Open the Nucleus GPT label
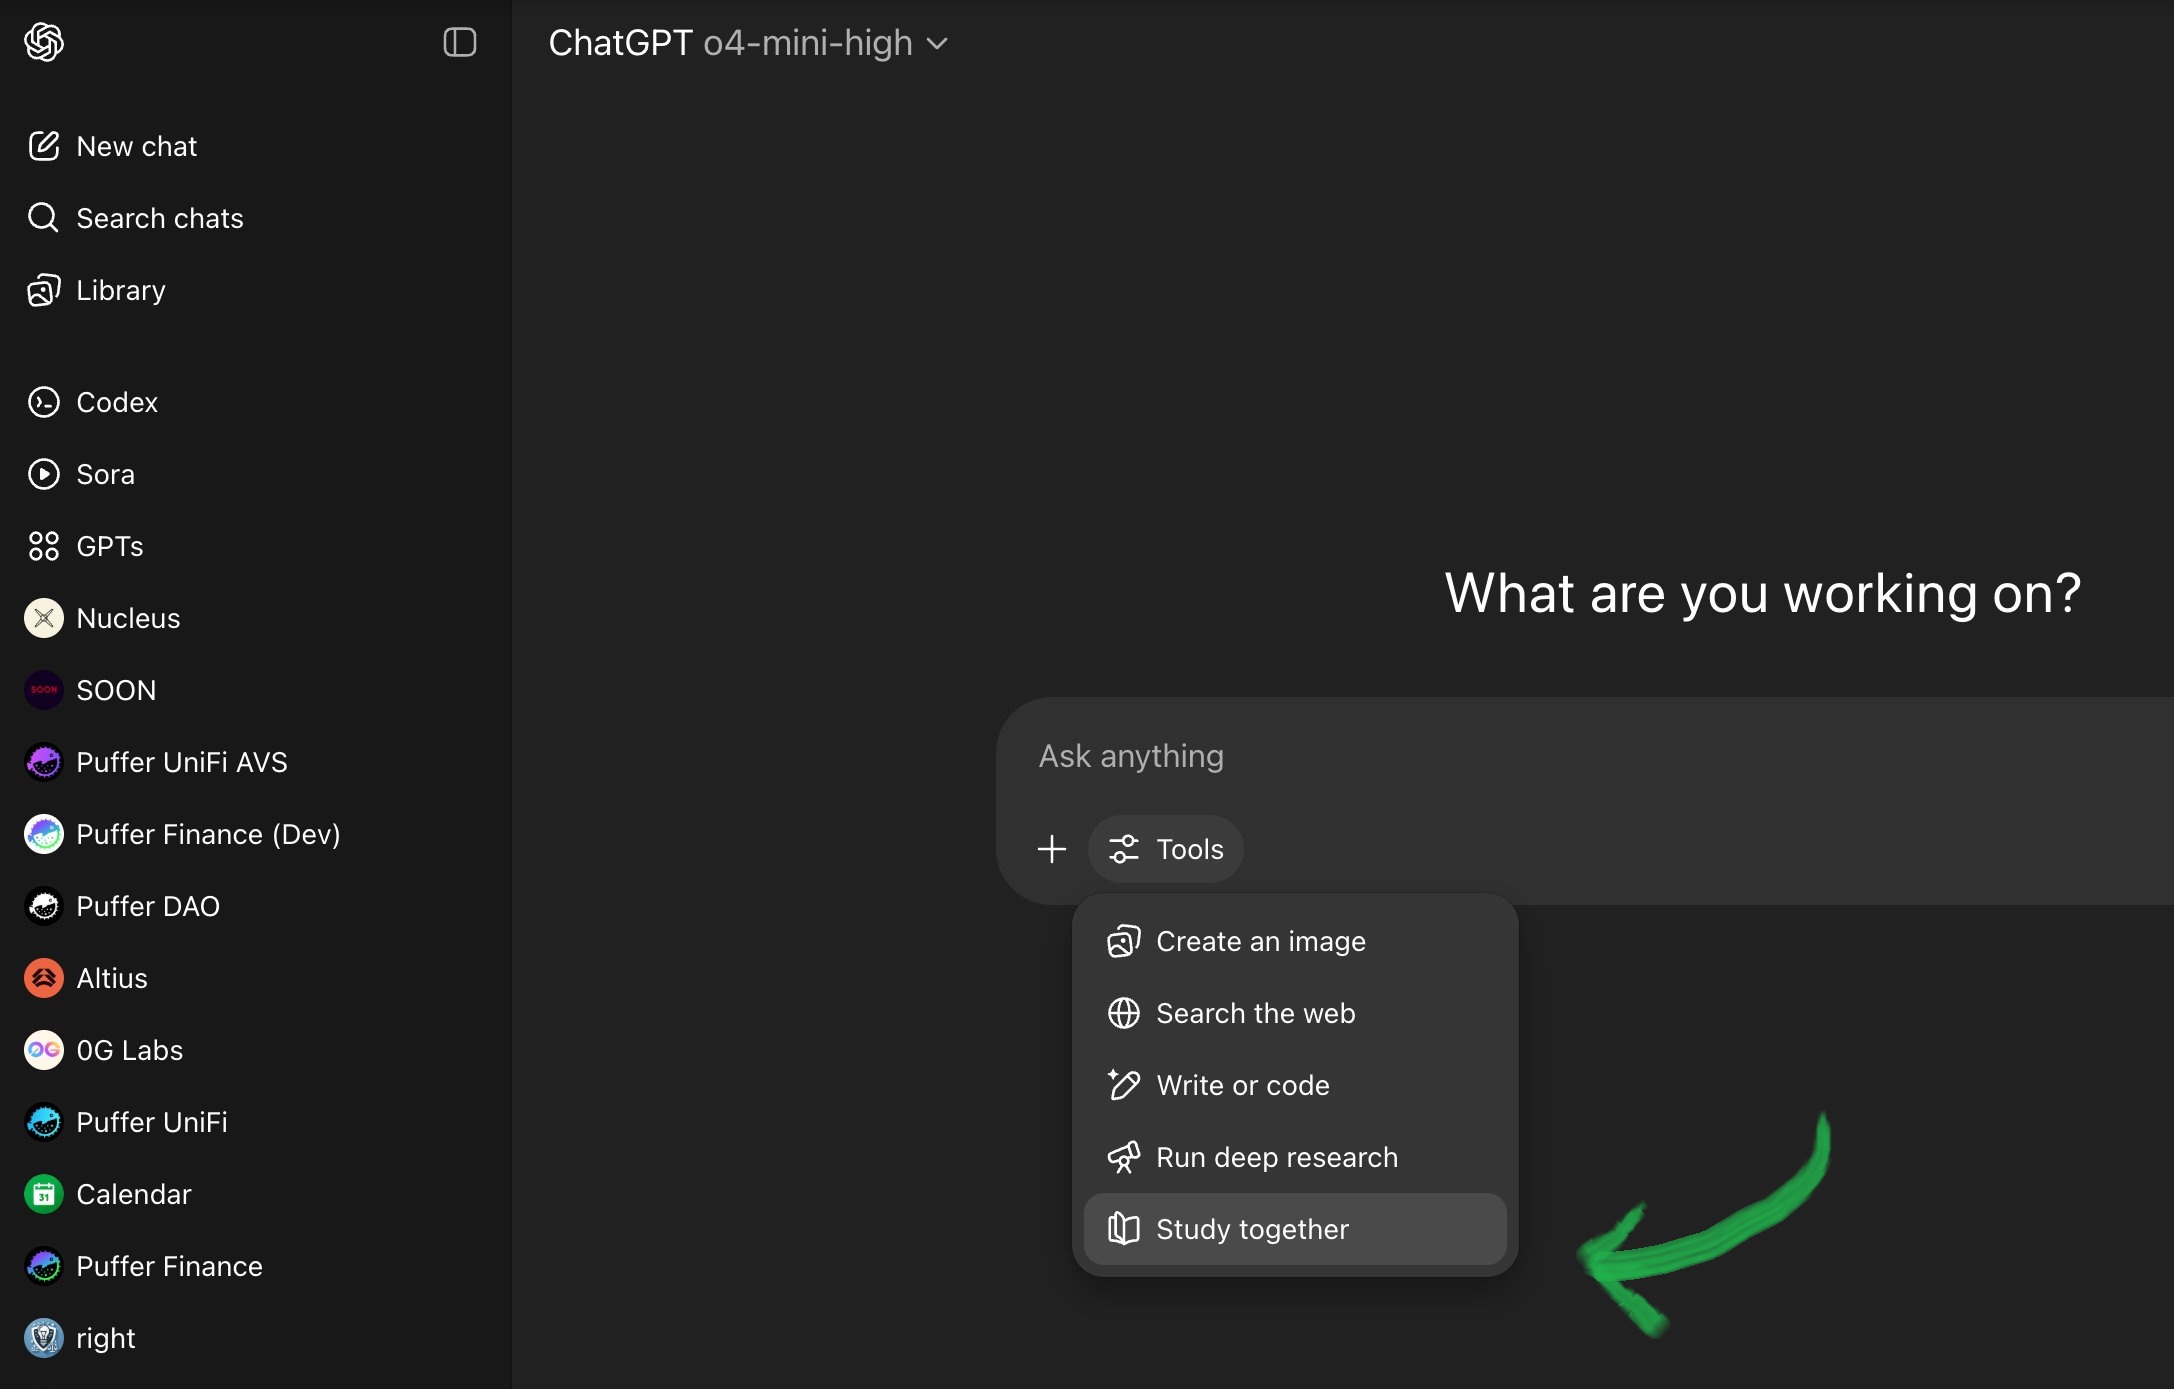2174x1389 pixels. tap(128, 618)
